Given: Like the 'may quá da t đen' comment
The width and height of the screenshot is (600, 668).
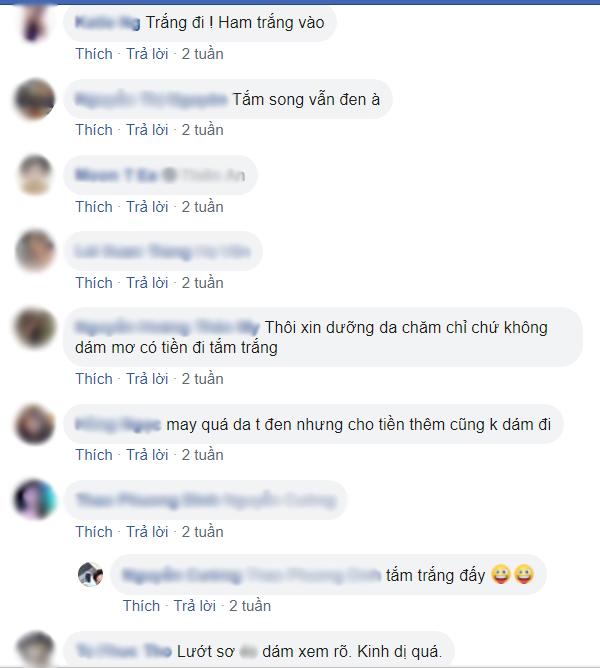Looking at the screenshot, I should coord(94,455).
